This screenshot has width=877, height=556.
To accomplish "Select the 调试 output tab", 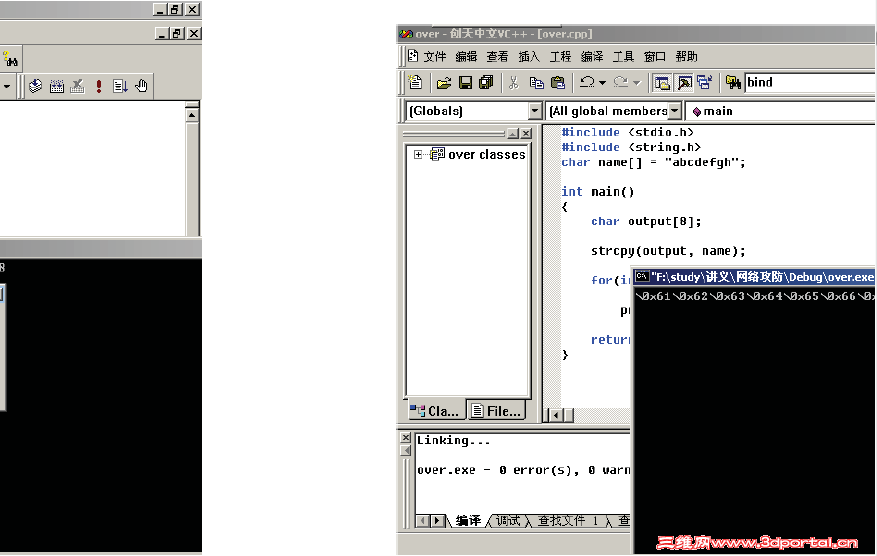I will coord(508,521).
